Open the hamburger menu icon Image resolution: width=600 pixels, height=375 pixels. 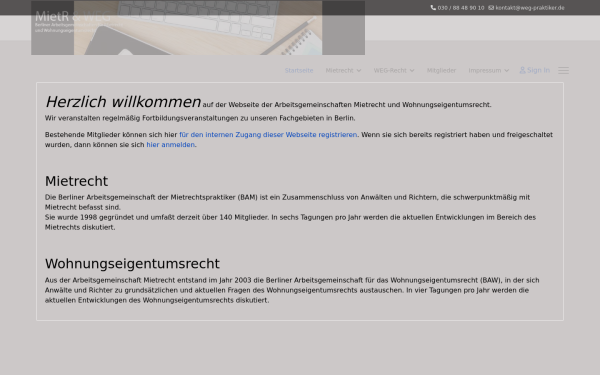tap(563, 70)
